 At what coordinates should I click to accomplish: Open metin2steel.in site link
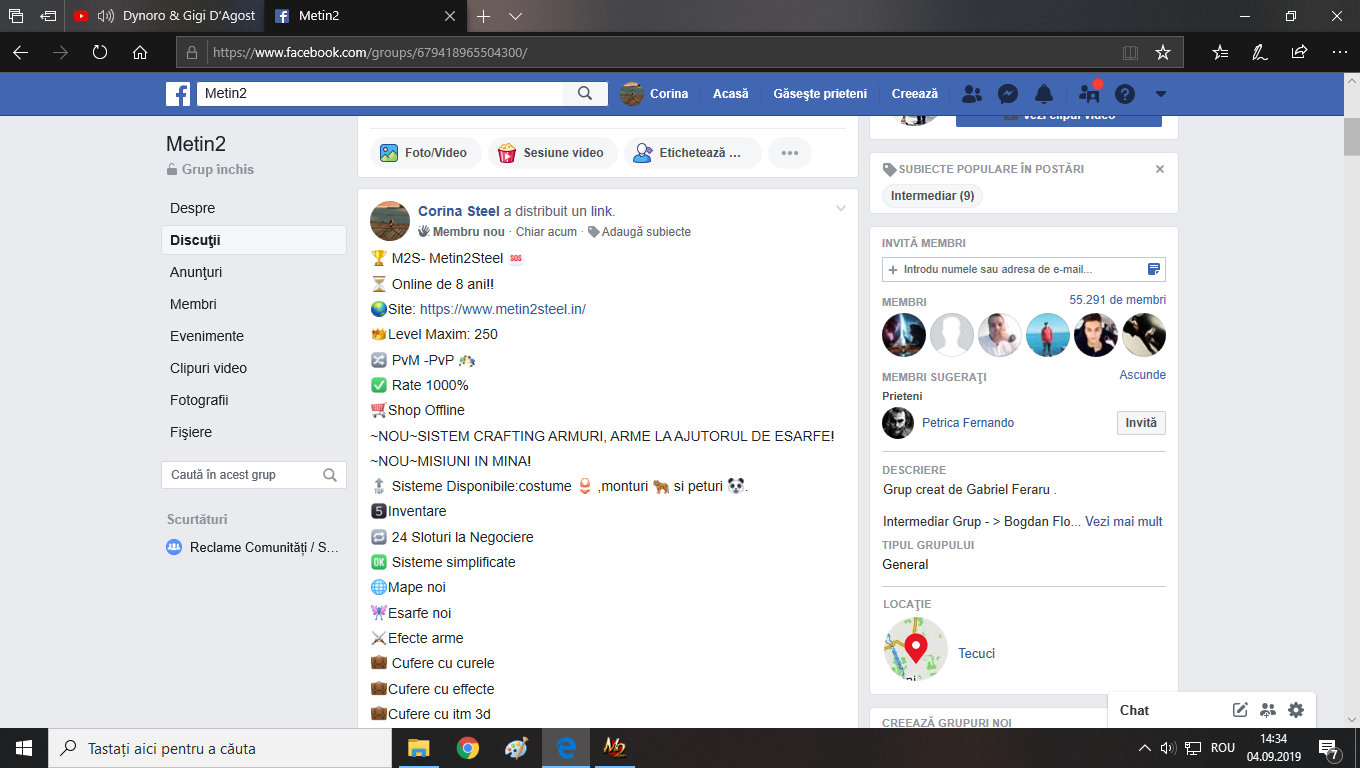point(503,309)
